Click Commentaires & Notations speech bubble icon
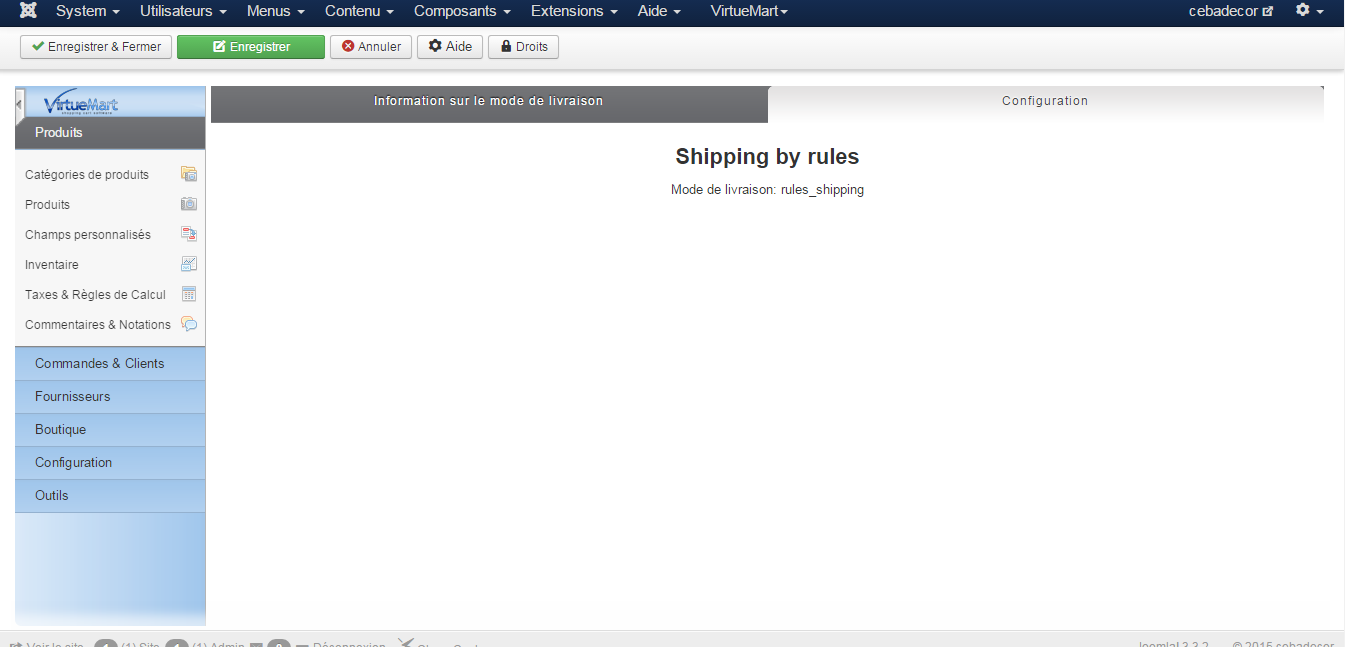This screenshot has height=647, width=1345. (189, 324)
